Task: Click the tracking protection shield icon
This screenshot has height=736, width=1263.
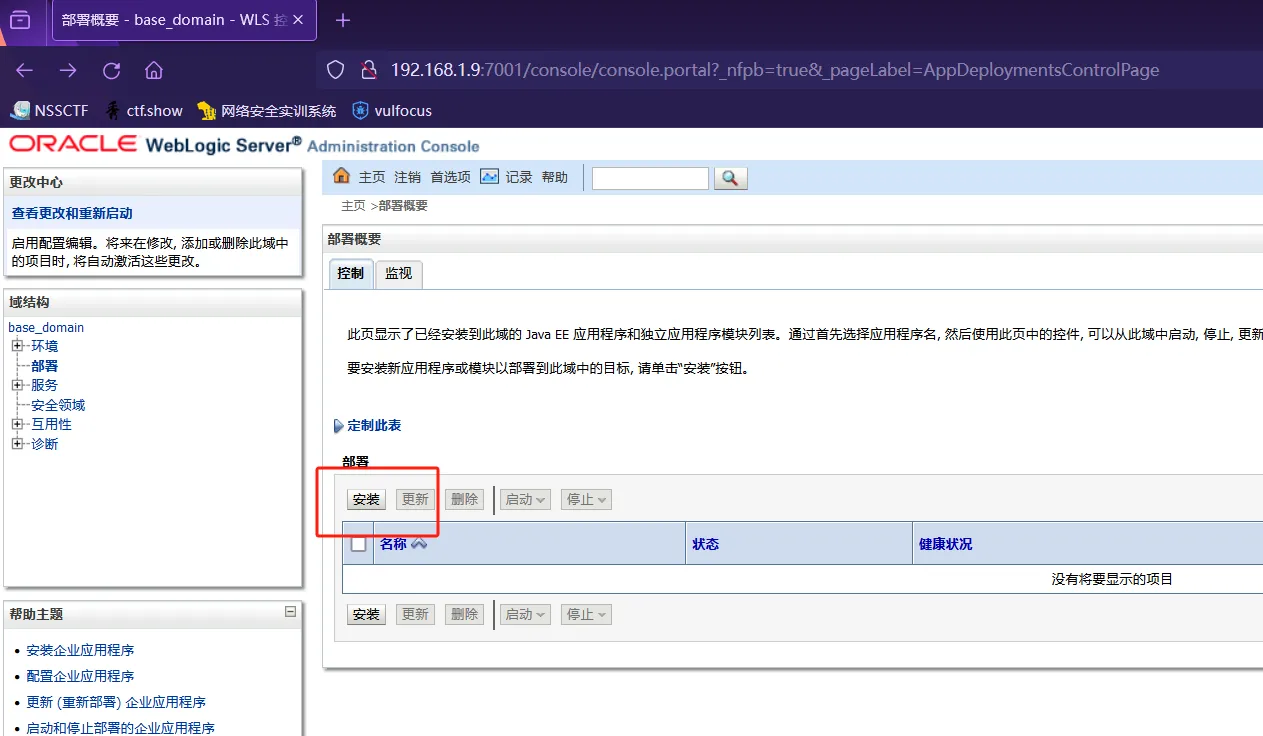Action: pos(336,70)
